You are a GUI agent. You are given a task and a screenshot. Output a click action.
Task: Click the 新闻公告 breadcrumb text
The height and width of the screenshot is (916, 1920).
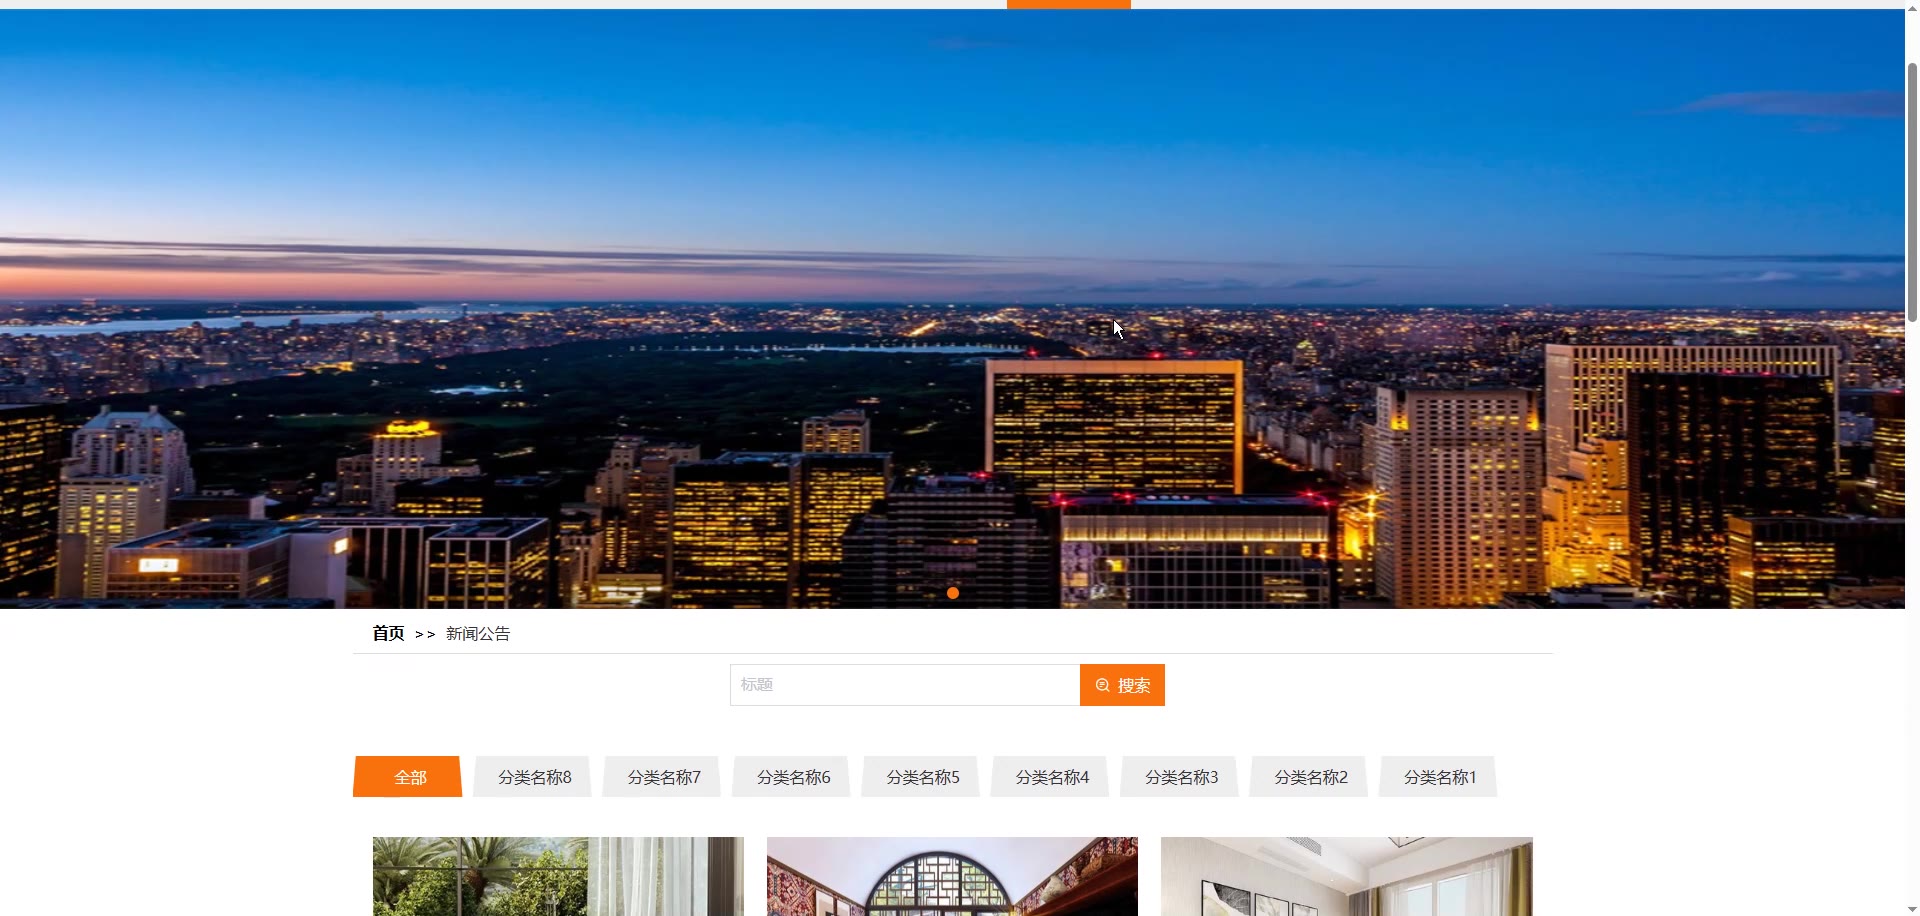pos(478,633)
